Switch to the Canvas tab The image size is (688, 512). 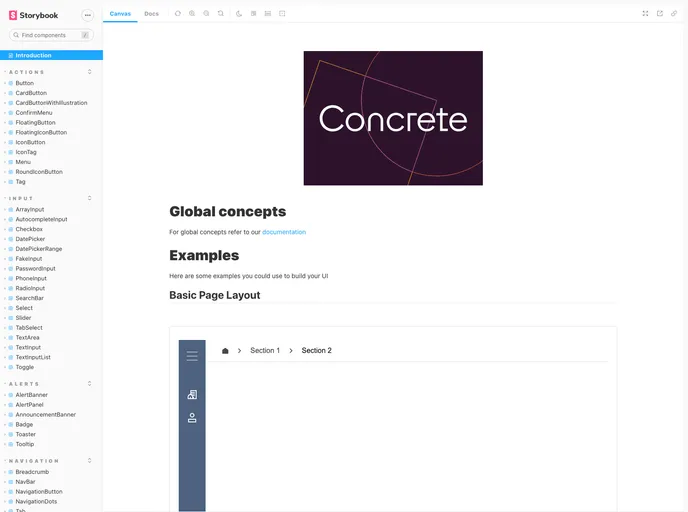[120, 14]
